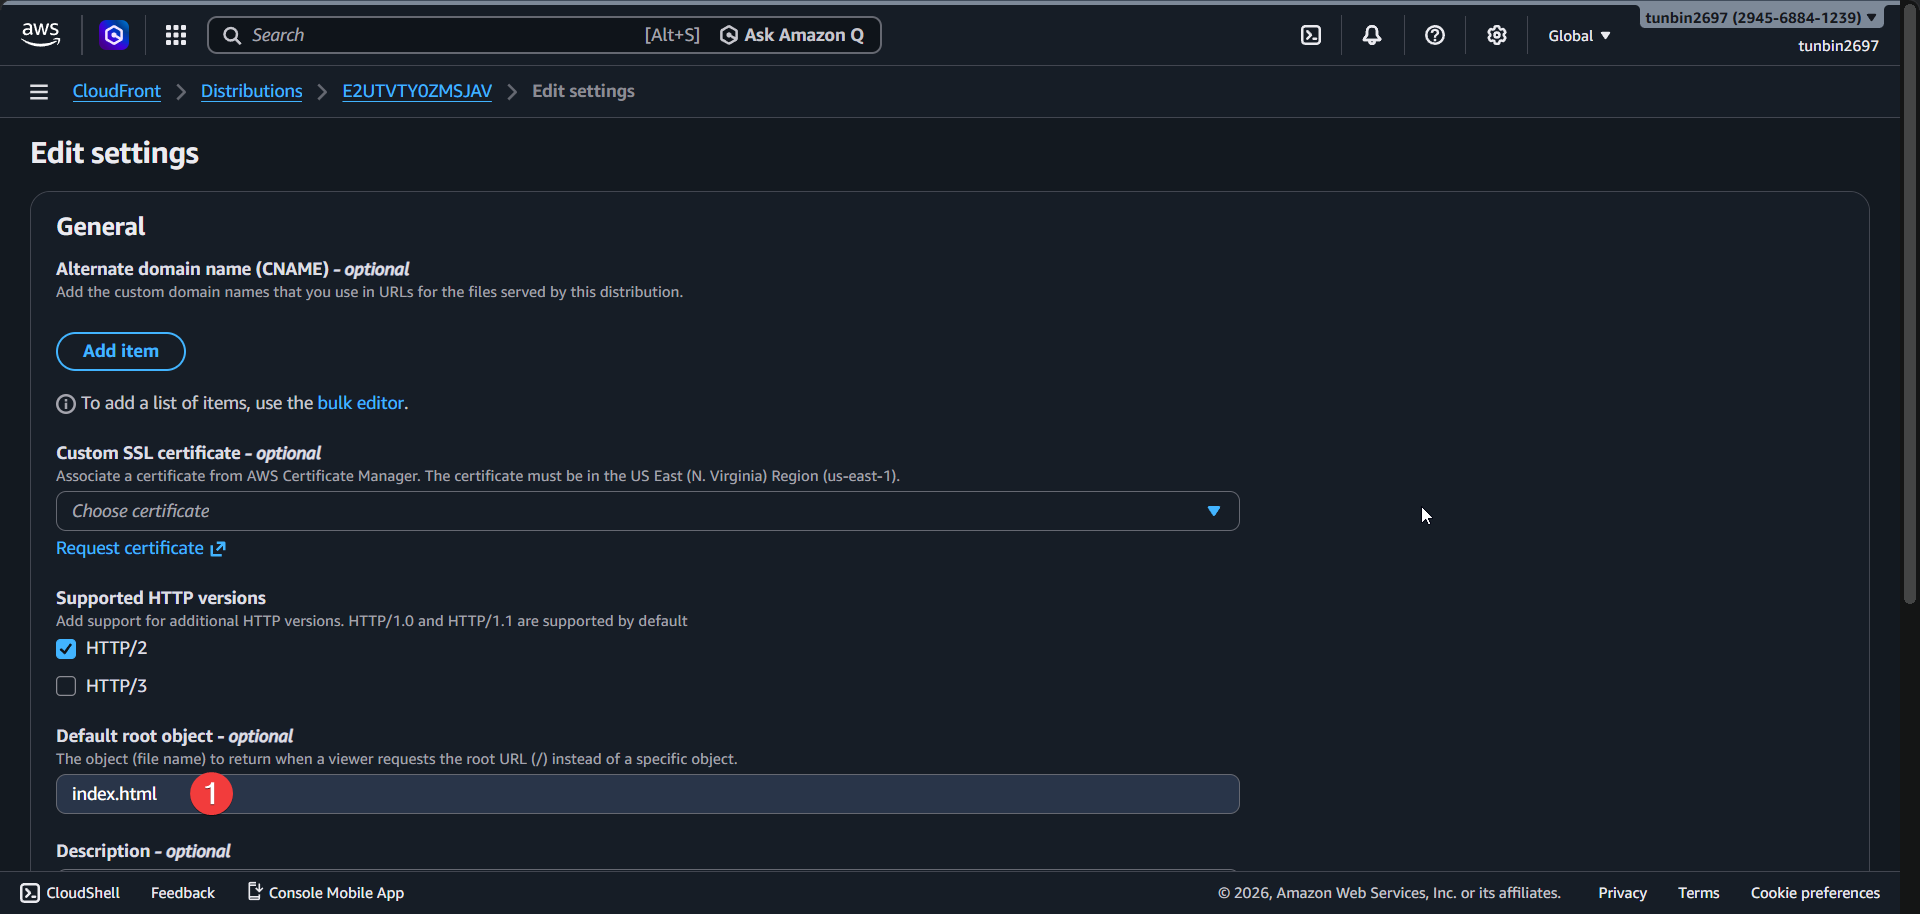The image size is (1920, 914).
Task: Disable the HTTP/2 checkbox
Action: coord(65,648)
